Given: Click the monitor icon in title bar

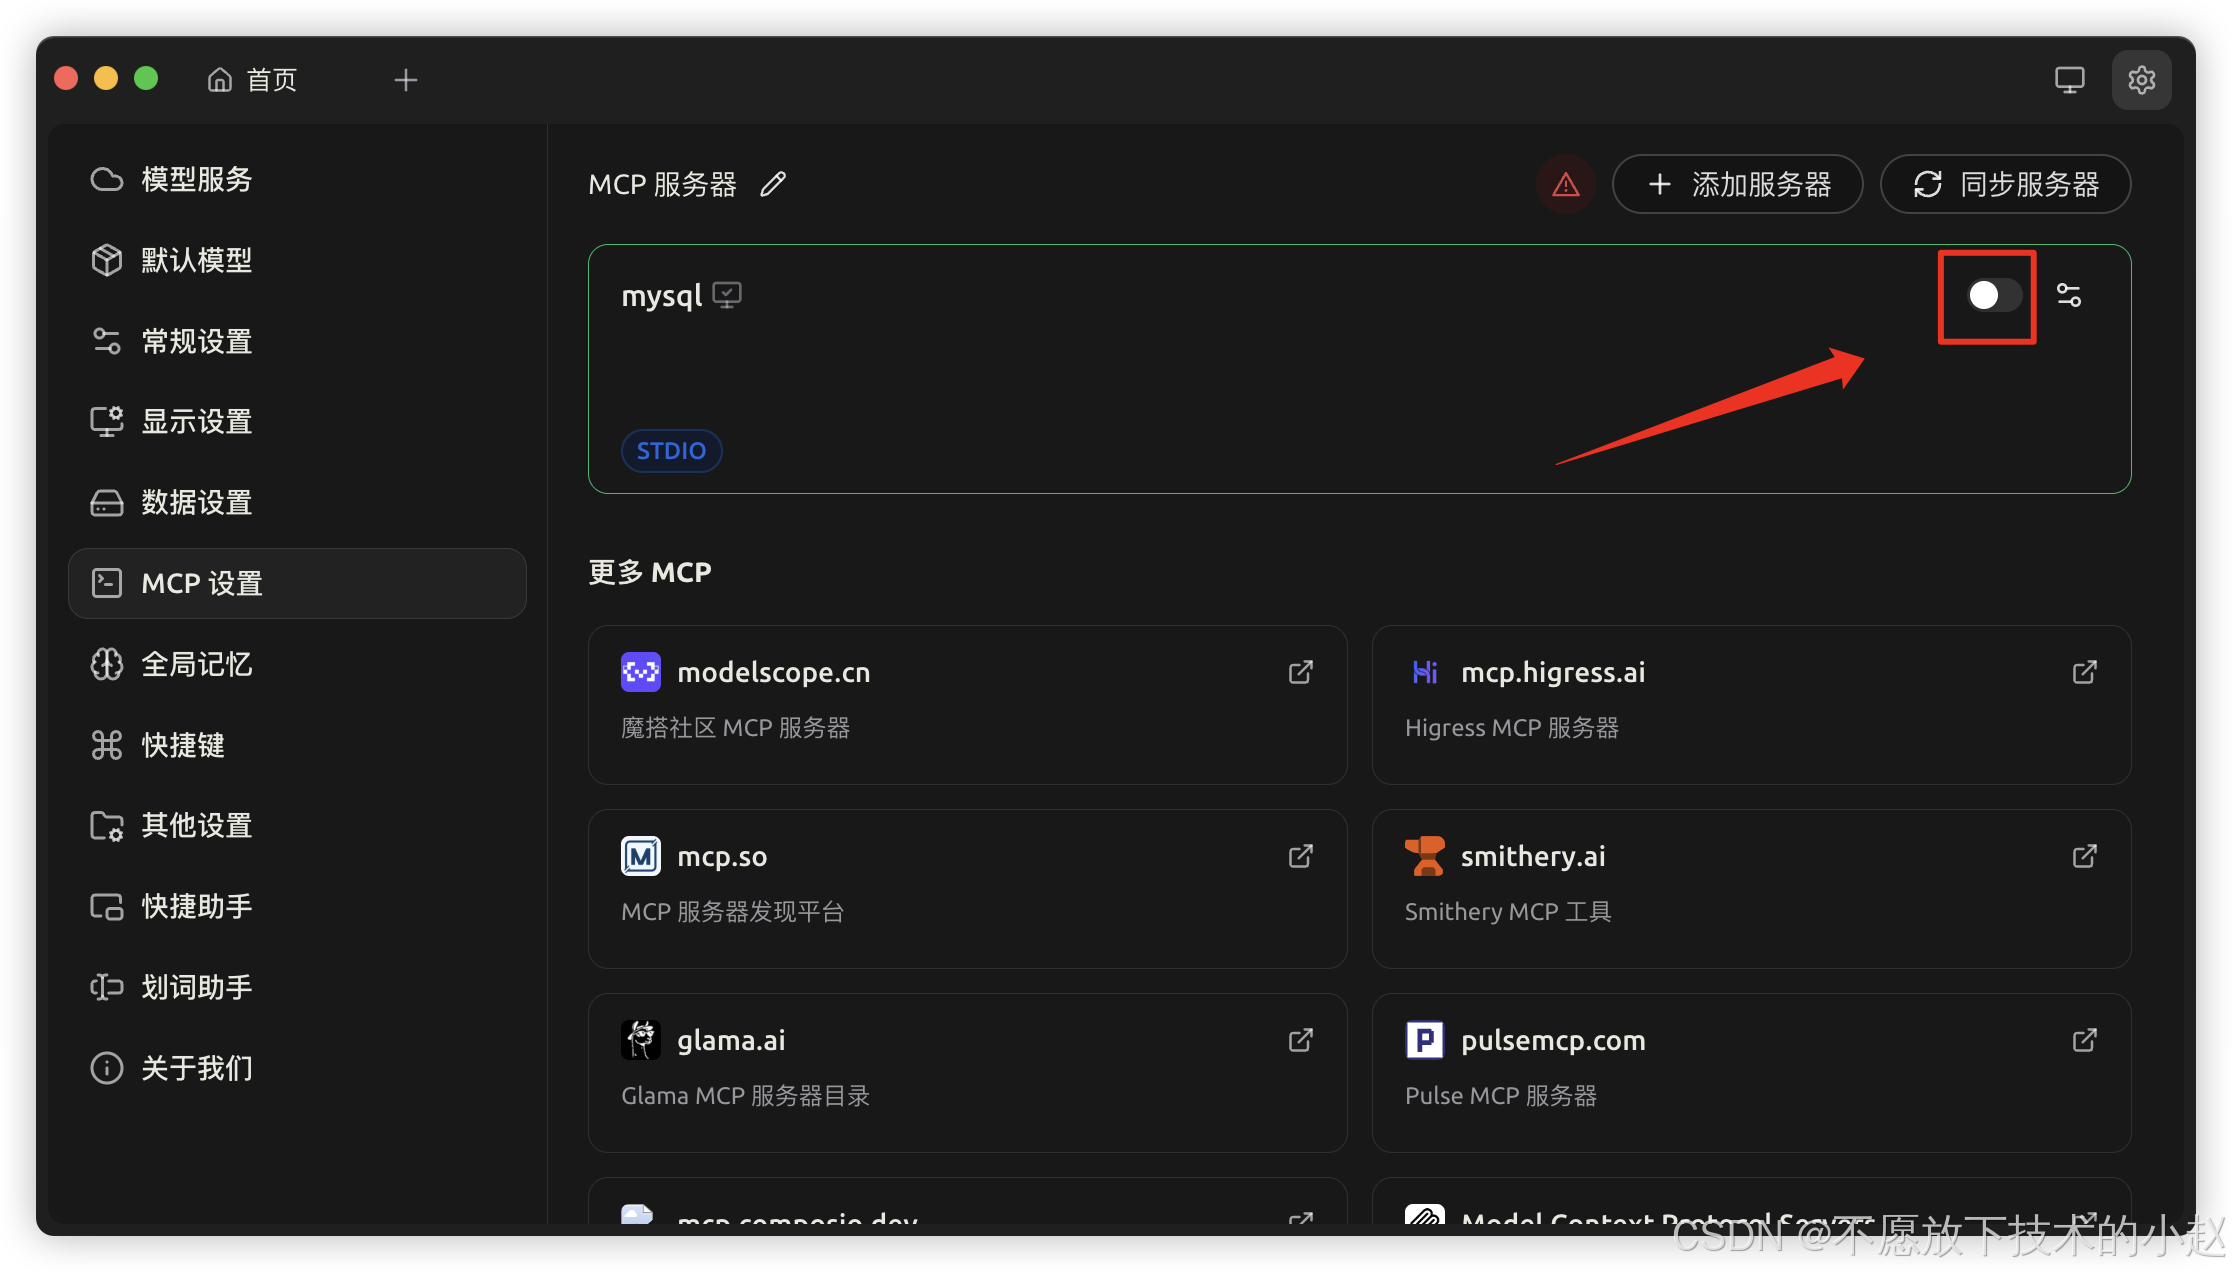Looking at the screenshot, I should tap(2070, 80).
